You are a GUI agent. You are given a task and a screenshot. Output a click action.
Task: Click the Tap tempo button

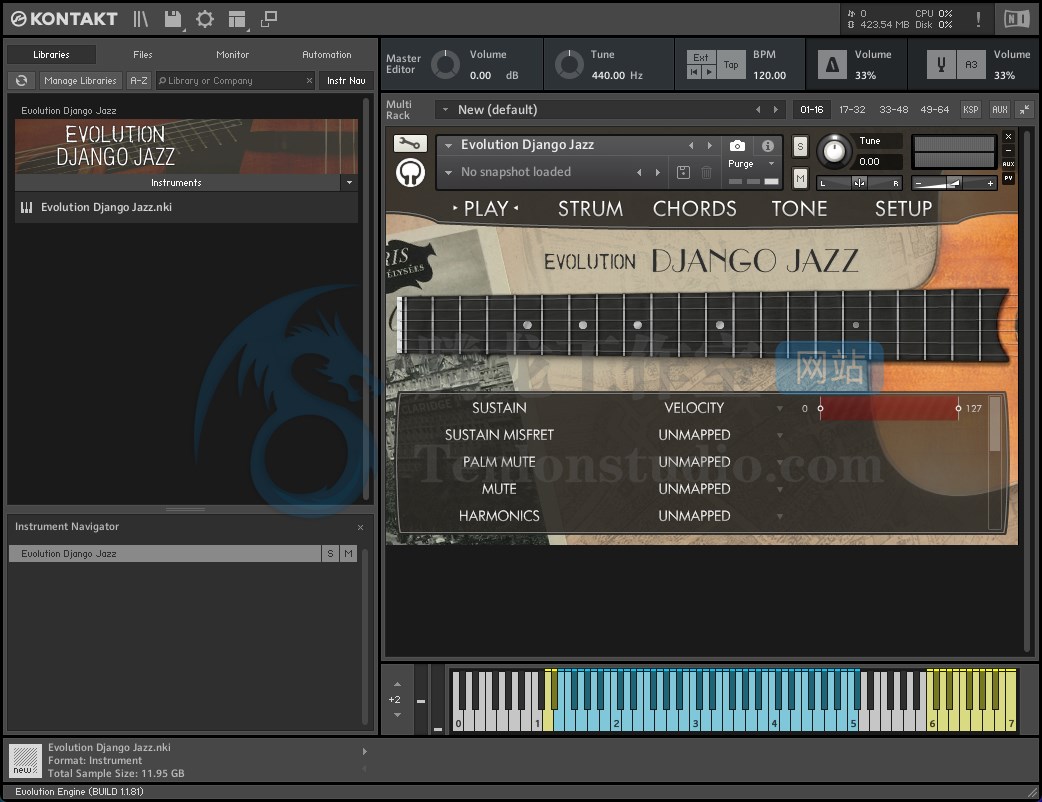(731, 64)
